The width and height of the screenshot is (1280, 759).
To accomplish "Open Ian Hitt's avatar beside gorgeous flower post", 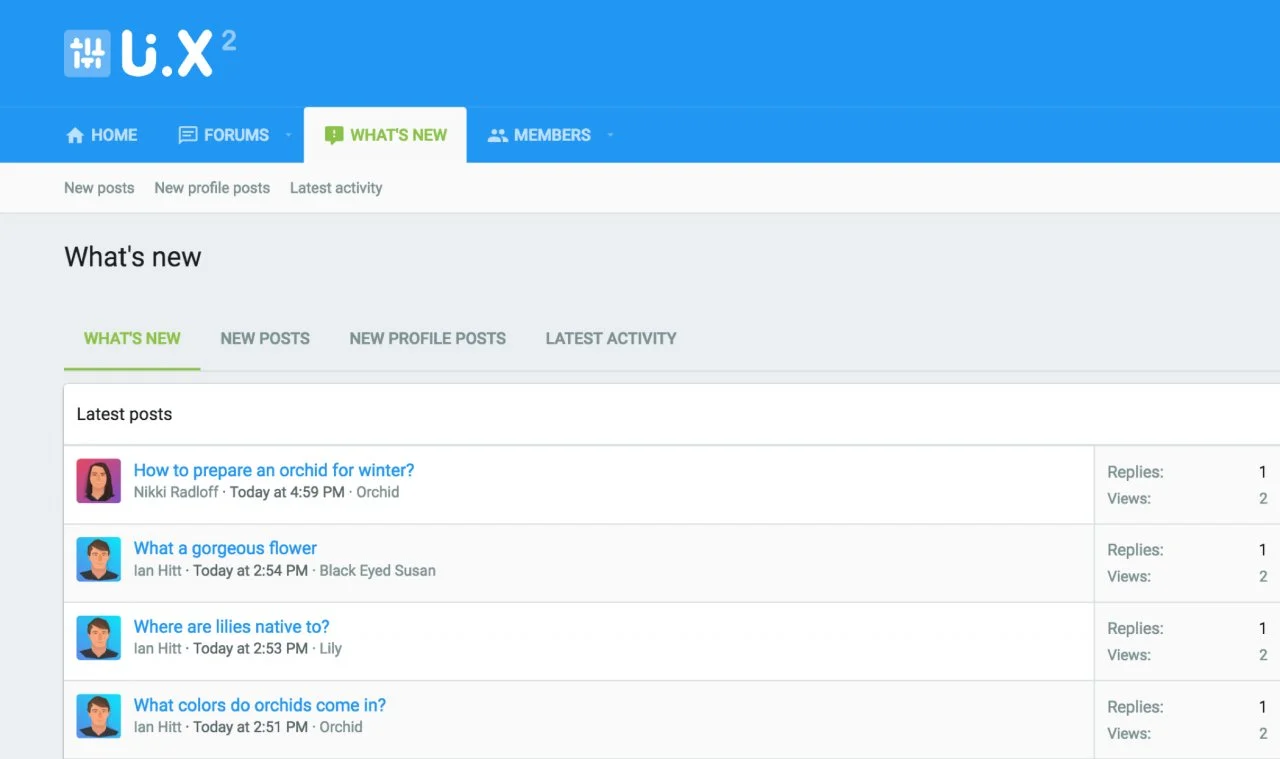I will 99,559.
